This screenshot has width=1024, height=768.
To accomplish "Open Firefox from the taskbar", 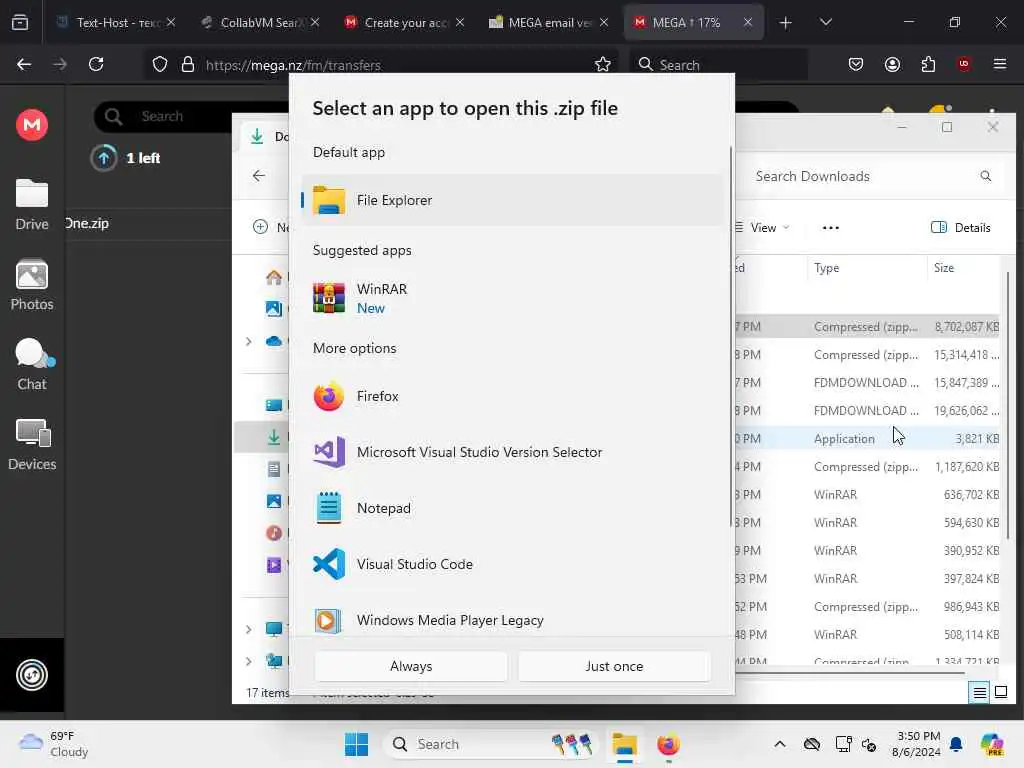I will (x=668, y=744).
